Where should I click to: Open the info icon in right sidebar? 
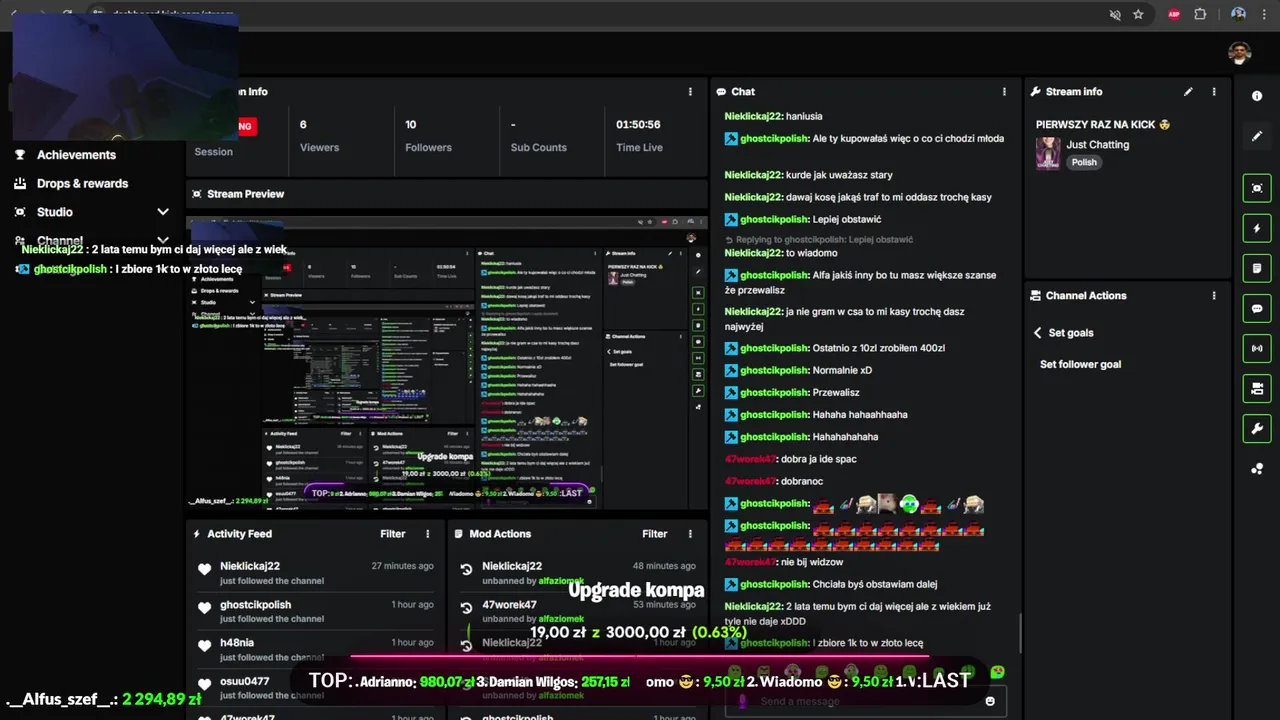coord(1257,96)
